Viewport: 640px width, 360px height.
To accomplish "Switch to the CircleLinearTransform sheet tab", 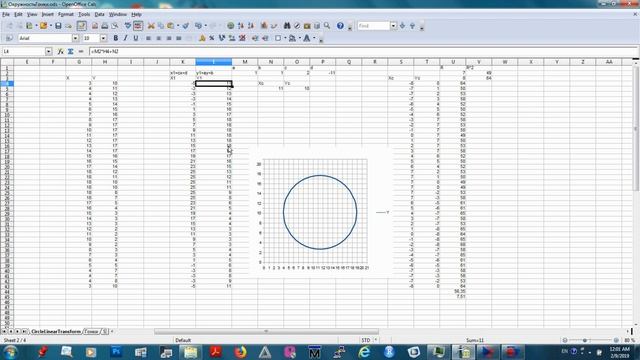I will [56, 331].
